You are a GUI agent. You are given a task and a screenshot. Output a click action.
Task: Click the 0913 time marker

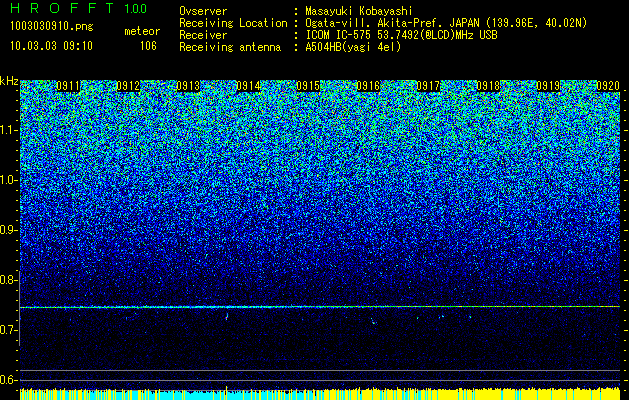[x=188, y=85]
